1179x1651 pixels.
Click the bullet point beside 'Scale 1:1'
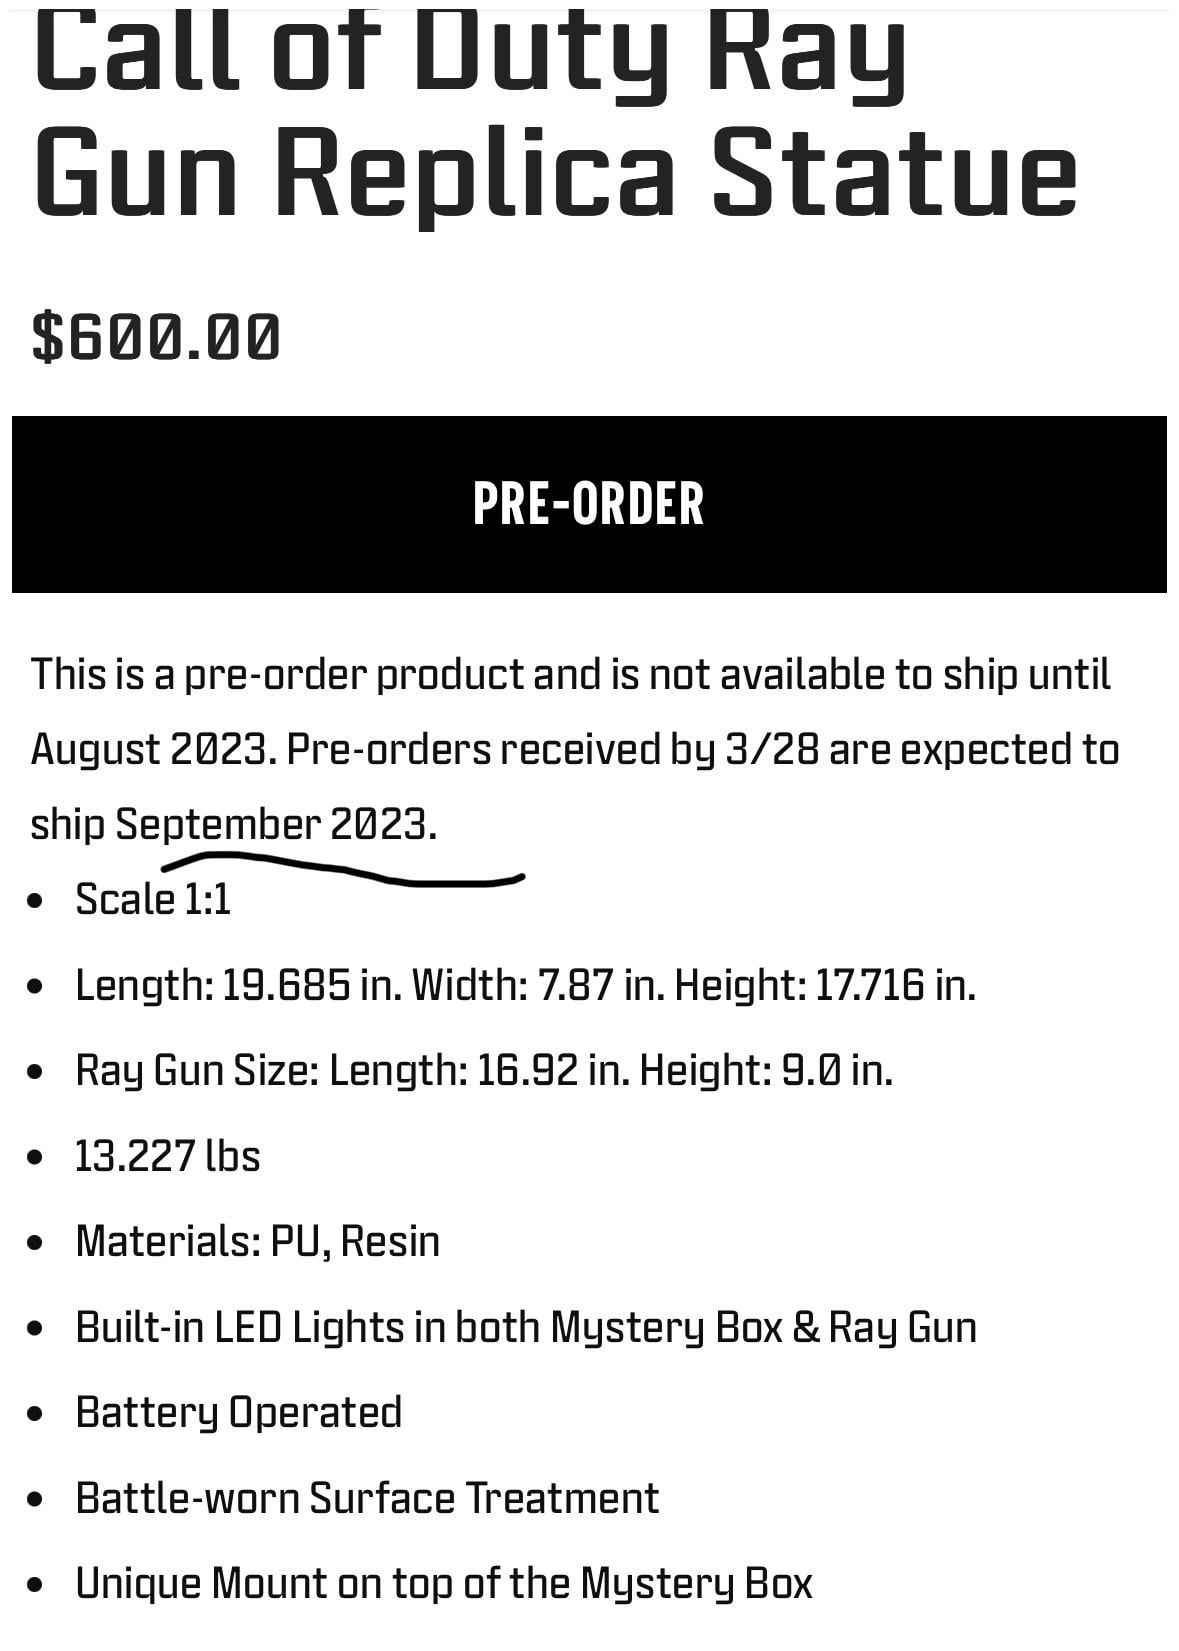coord(37,900)
